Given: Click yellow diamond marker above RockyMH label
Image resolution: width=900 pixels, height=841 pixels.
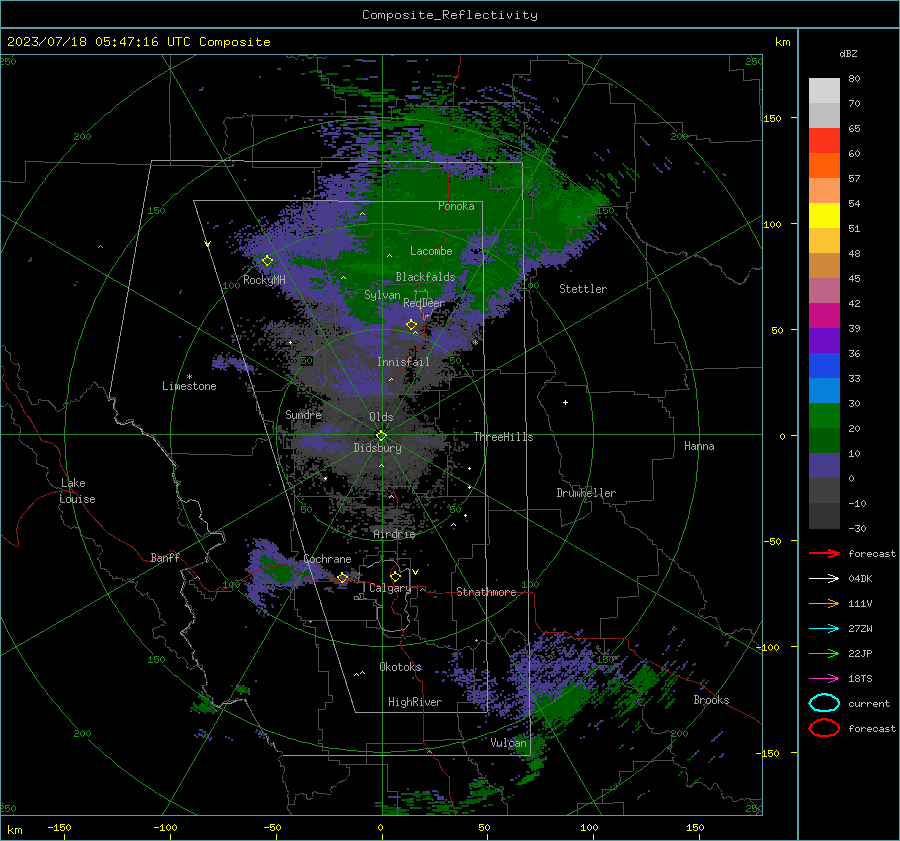Looking at the screenshot, I should click(267, 261).
